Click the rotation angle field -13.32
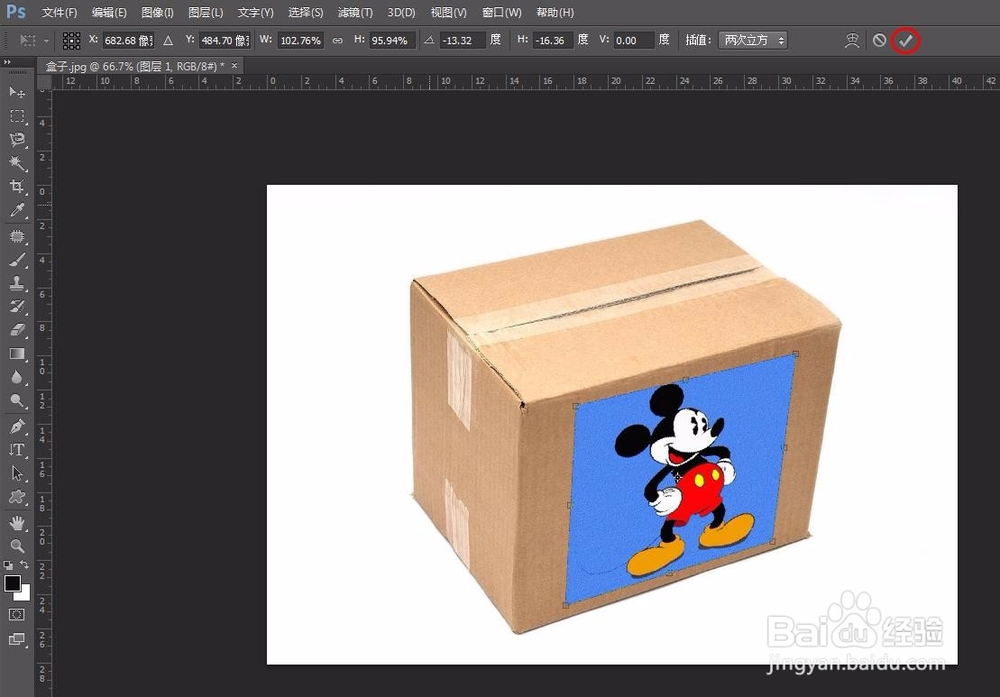The image size is (1000, 697). pyautogui.click(x=462, y=41)
